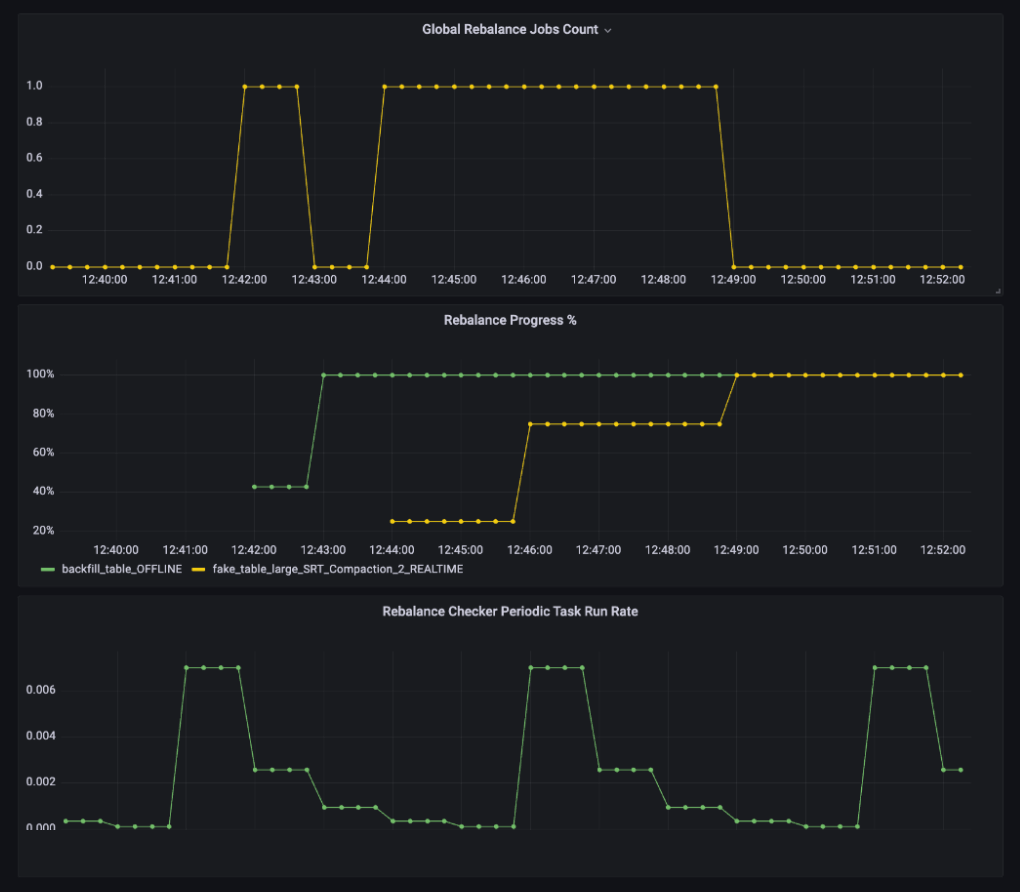This screenshot has height=892, width=1020.
Task: Click the chevron beside Global Rebalance Jobs Count
Action: point(608,31)
